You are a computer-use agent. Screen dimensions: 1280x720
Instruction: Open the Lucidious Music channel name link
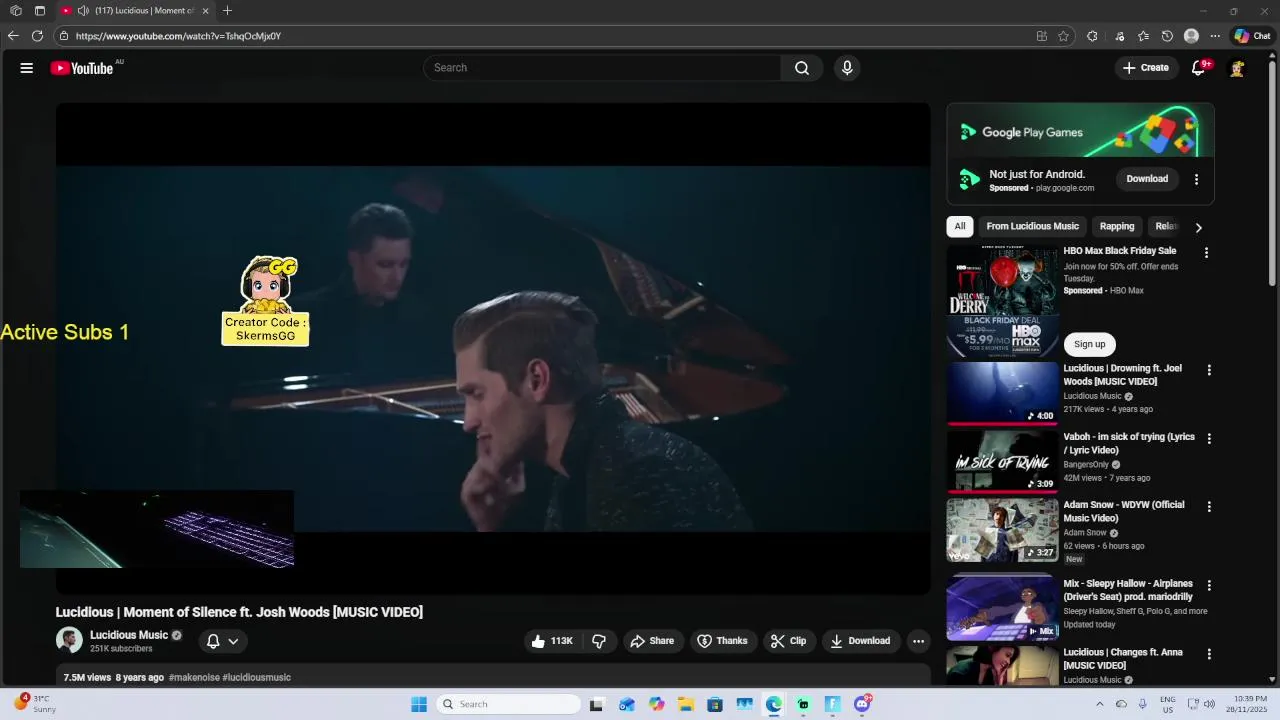coord(129,635)
